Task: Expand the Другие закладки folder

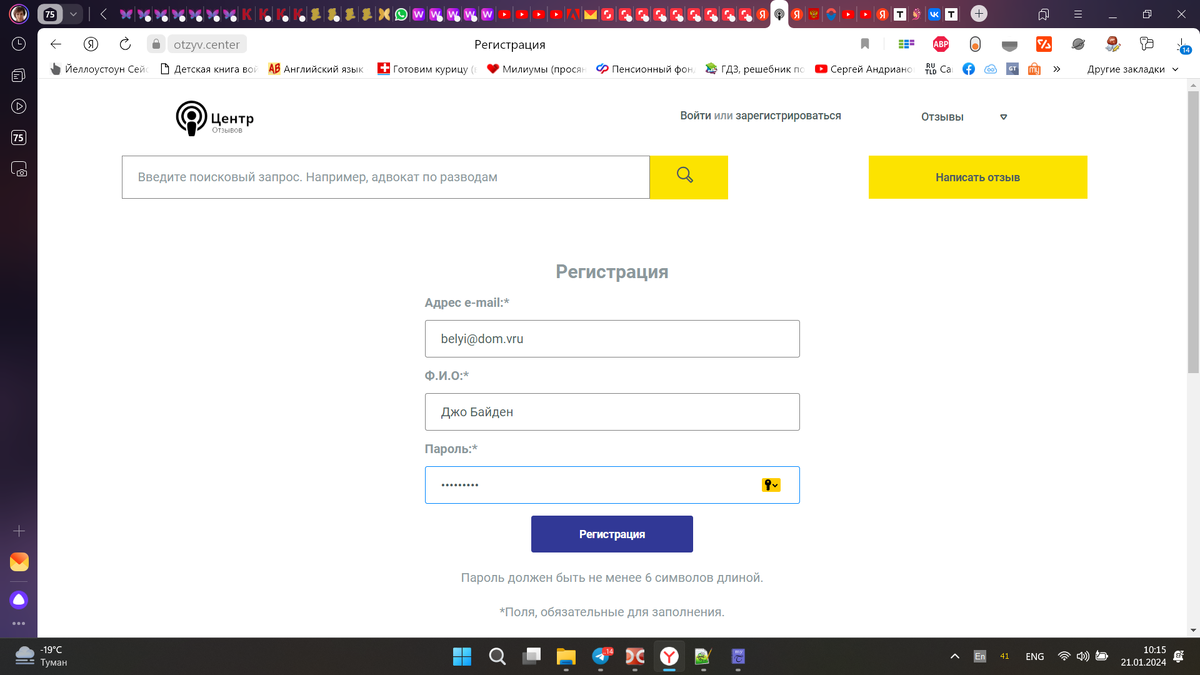Action: pos(1133,69)
